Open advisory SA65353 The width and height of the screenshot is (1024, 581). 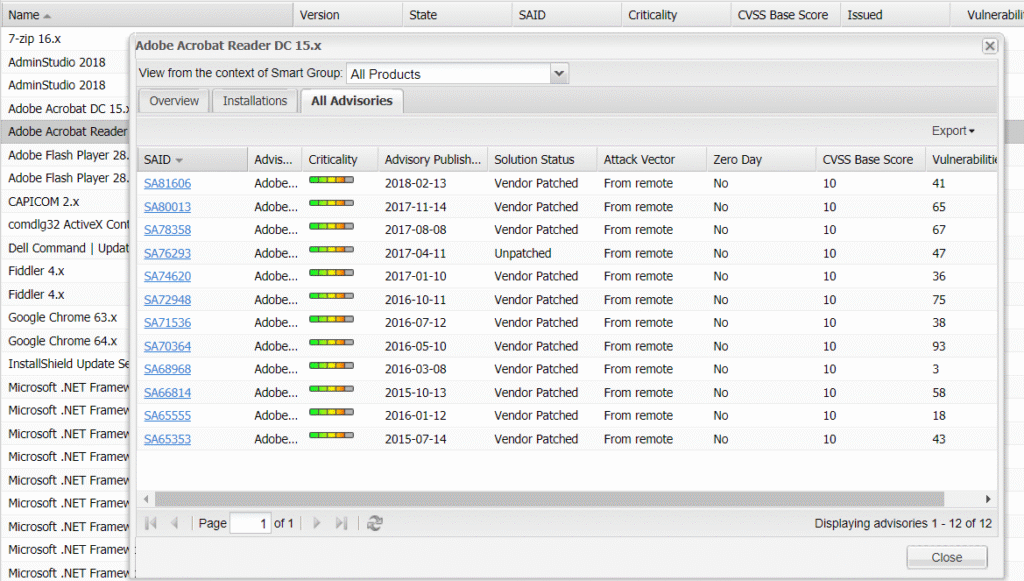pos(168,439)
